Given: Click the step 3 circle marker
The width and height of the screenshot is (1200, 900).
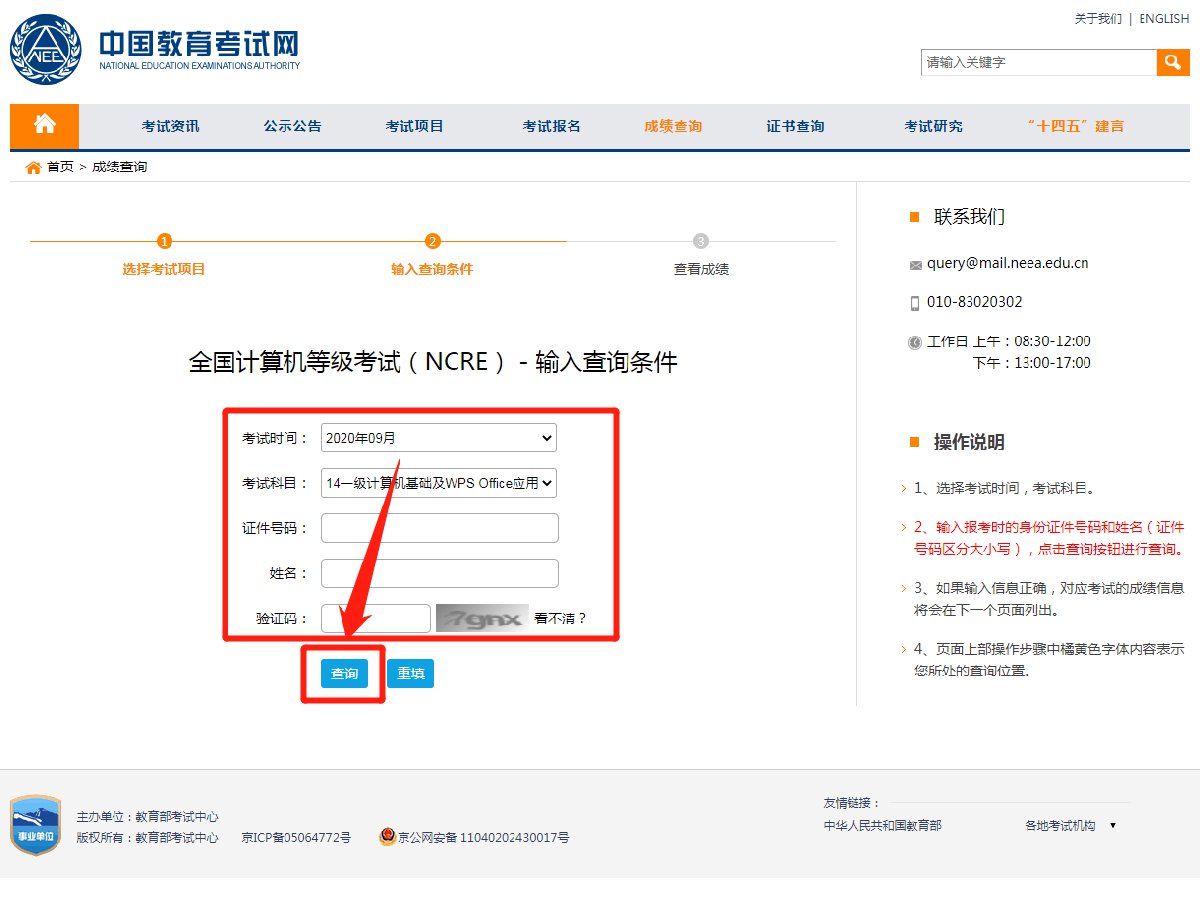Looking at the screenshot, I should [x=701, y=241].
